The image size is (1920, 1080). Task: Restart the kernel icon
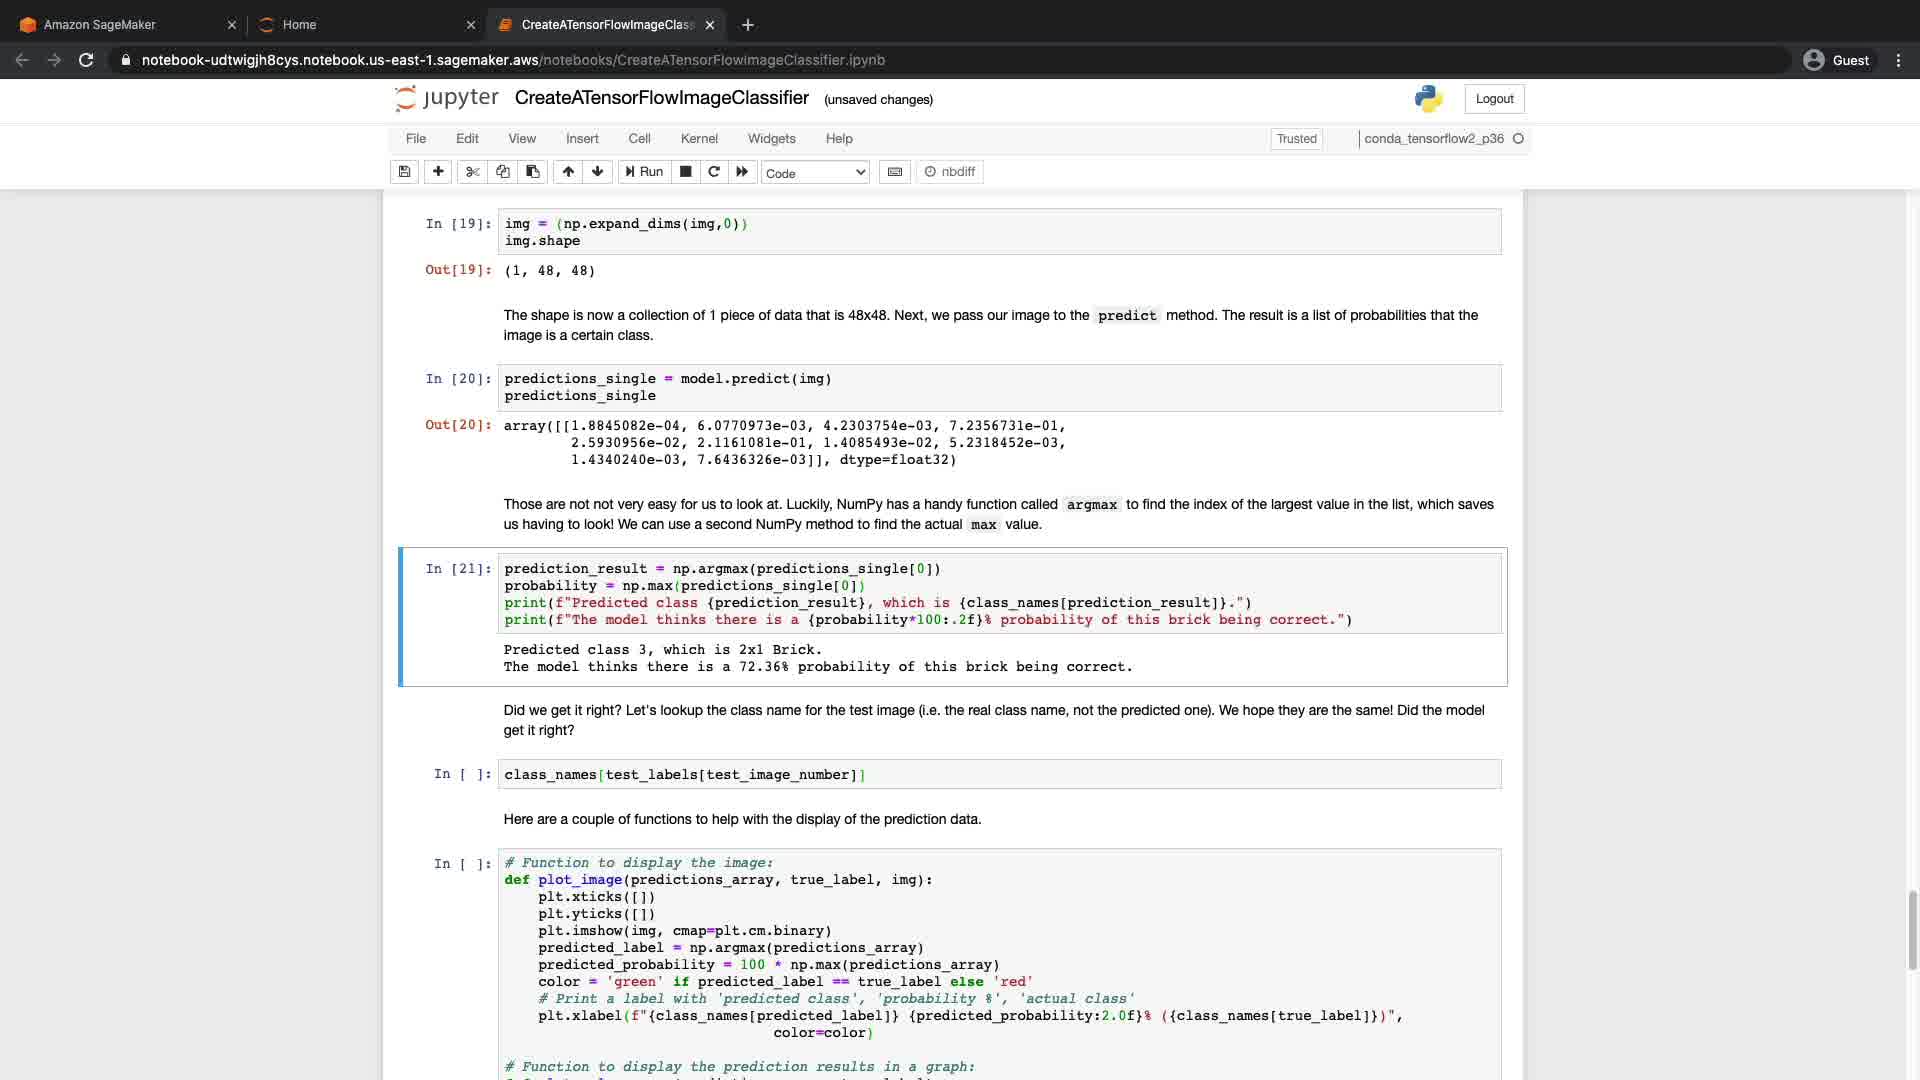coord(714,172)
